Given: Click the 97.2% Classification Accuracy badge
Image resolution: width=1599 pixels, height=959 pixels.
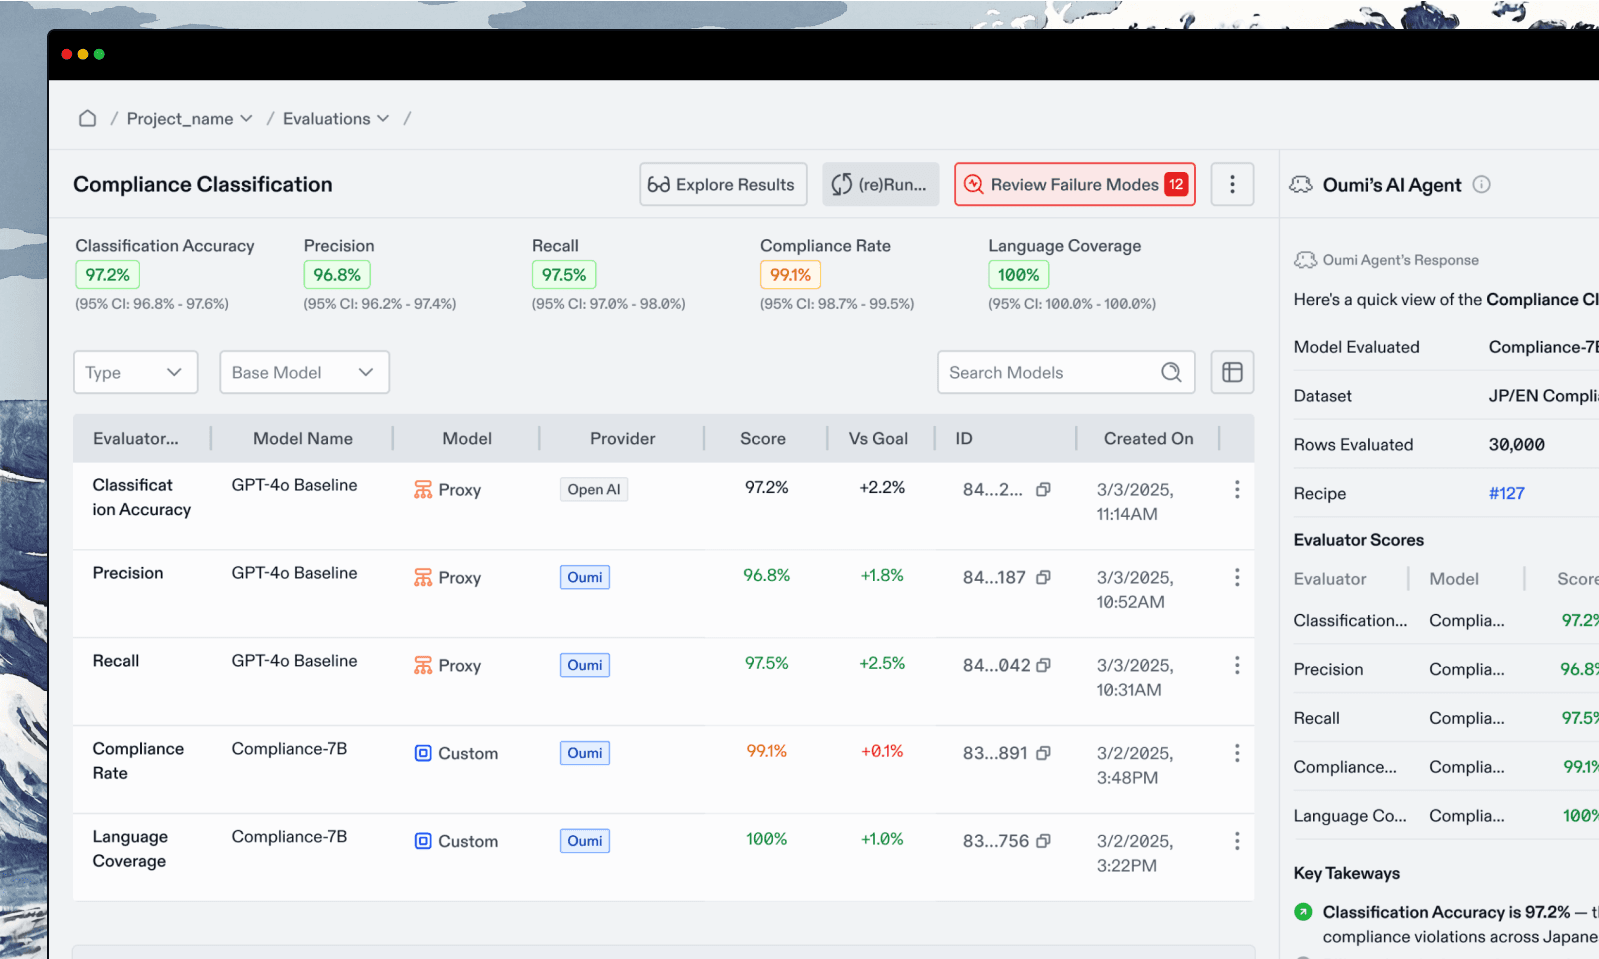Looking at the screenshot, I should [x=108, y=274].
